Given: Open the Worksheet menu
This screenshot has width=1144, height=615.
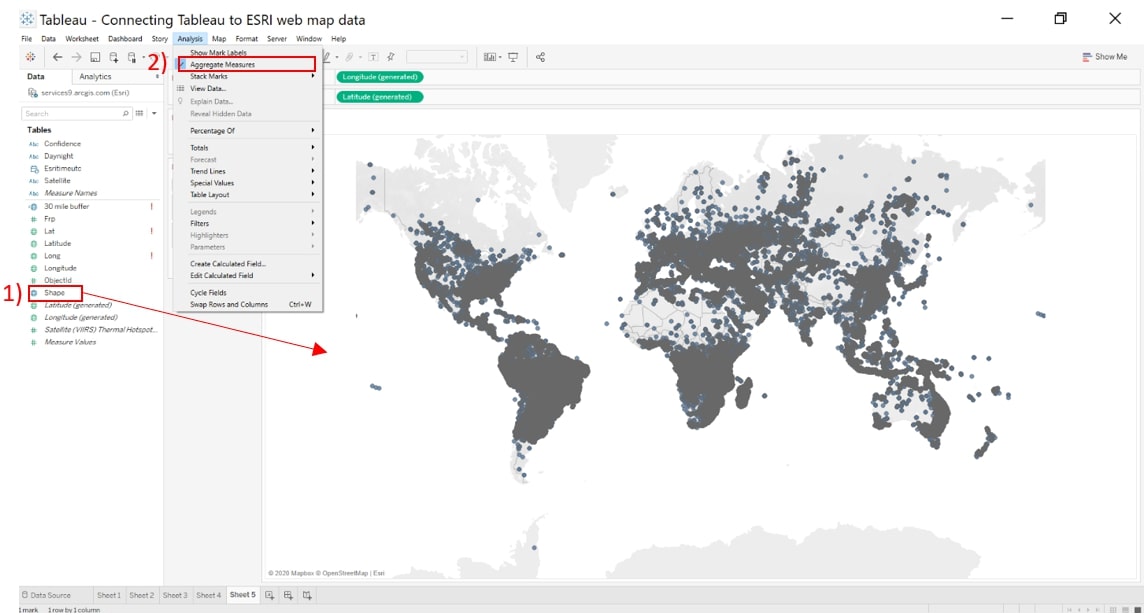Looking at the screenshot, I should pyautogui.click(x=82, y=39).
